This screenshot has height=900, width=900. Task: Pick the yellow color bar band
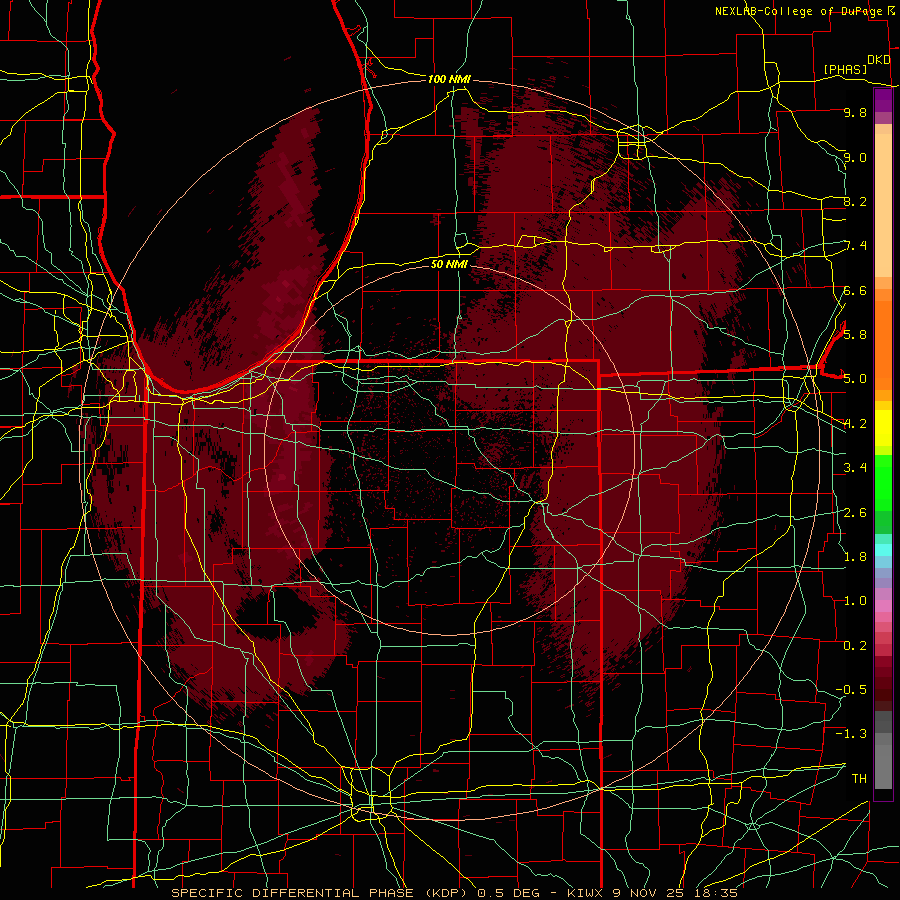point(883,428)
